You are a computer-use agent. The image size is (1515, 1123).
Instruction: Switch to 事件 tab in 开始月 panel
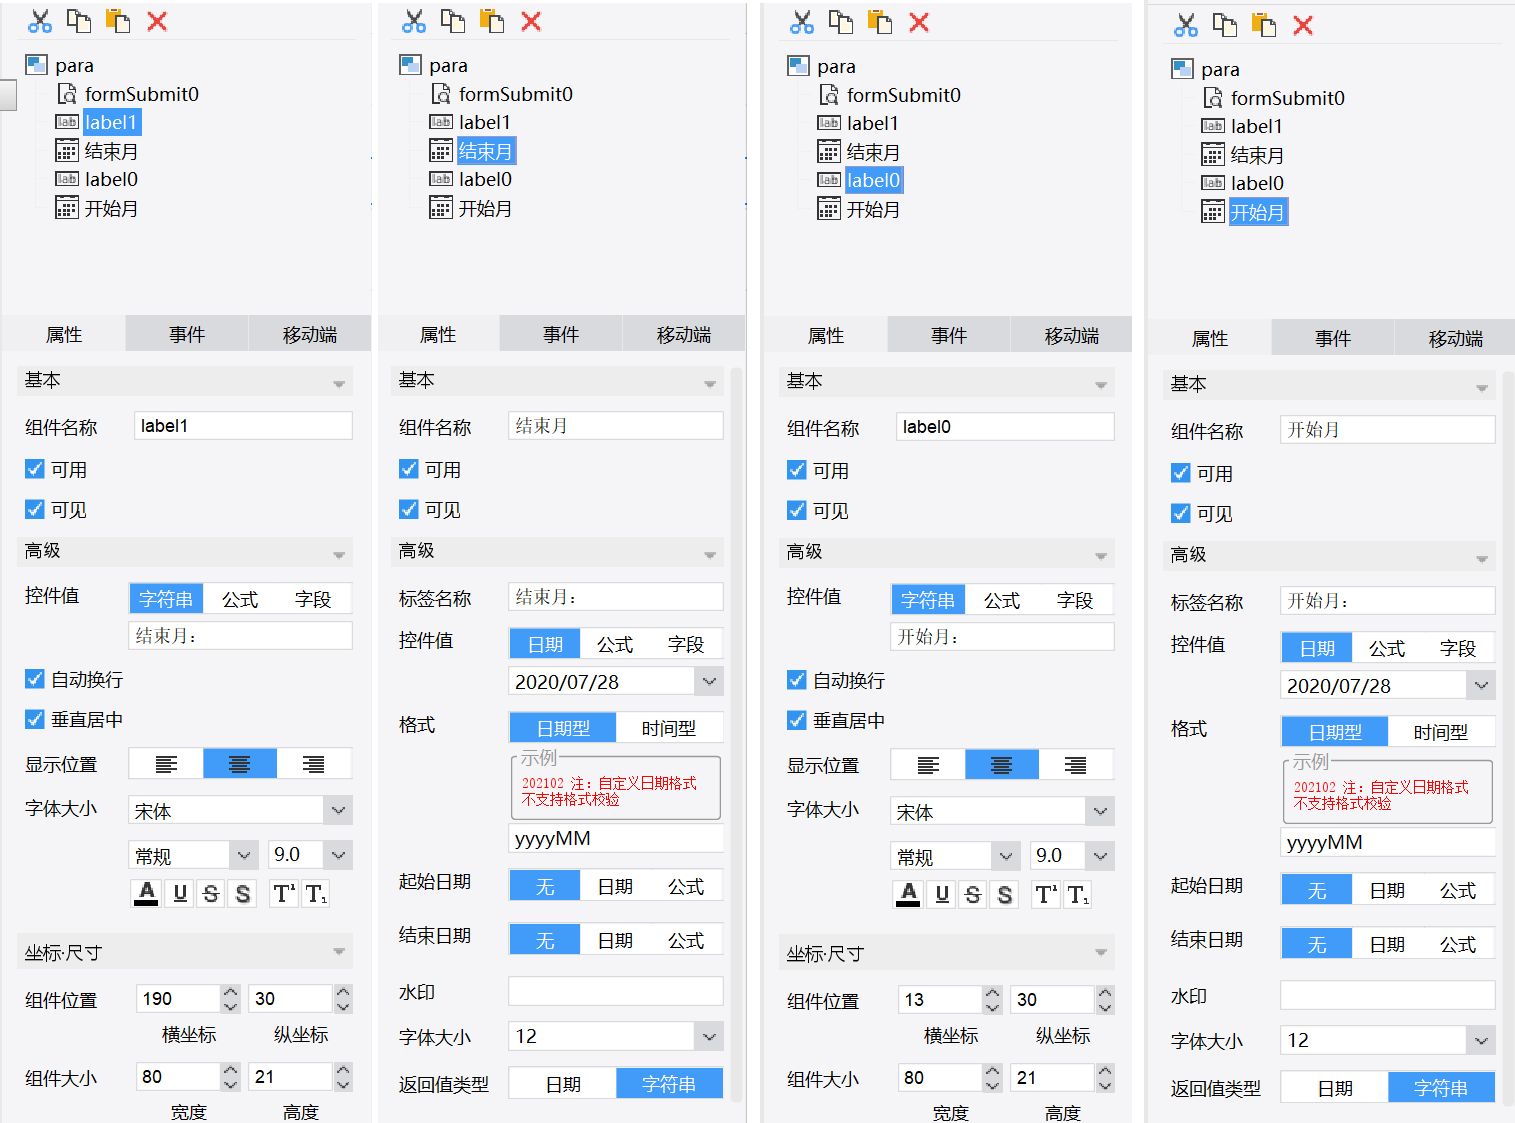pos(1333,338)
